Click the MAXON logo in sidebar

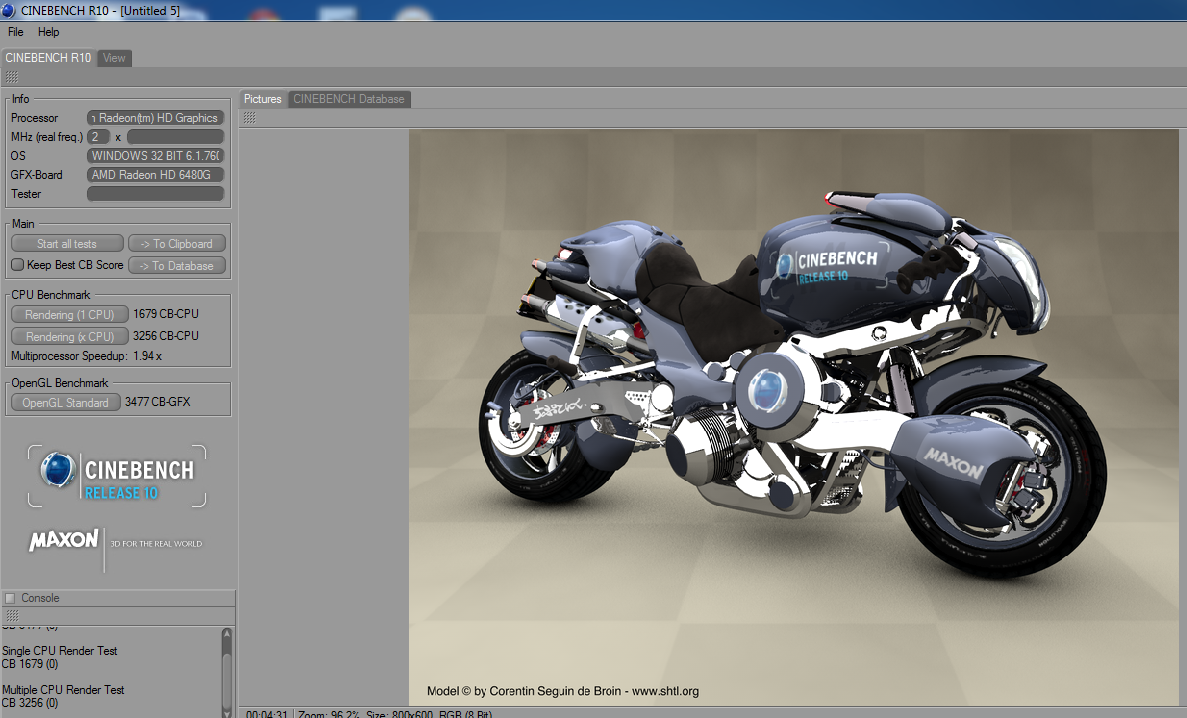64,540
